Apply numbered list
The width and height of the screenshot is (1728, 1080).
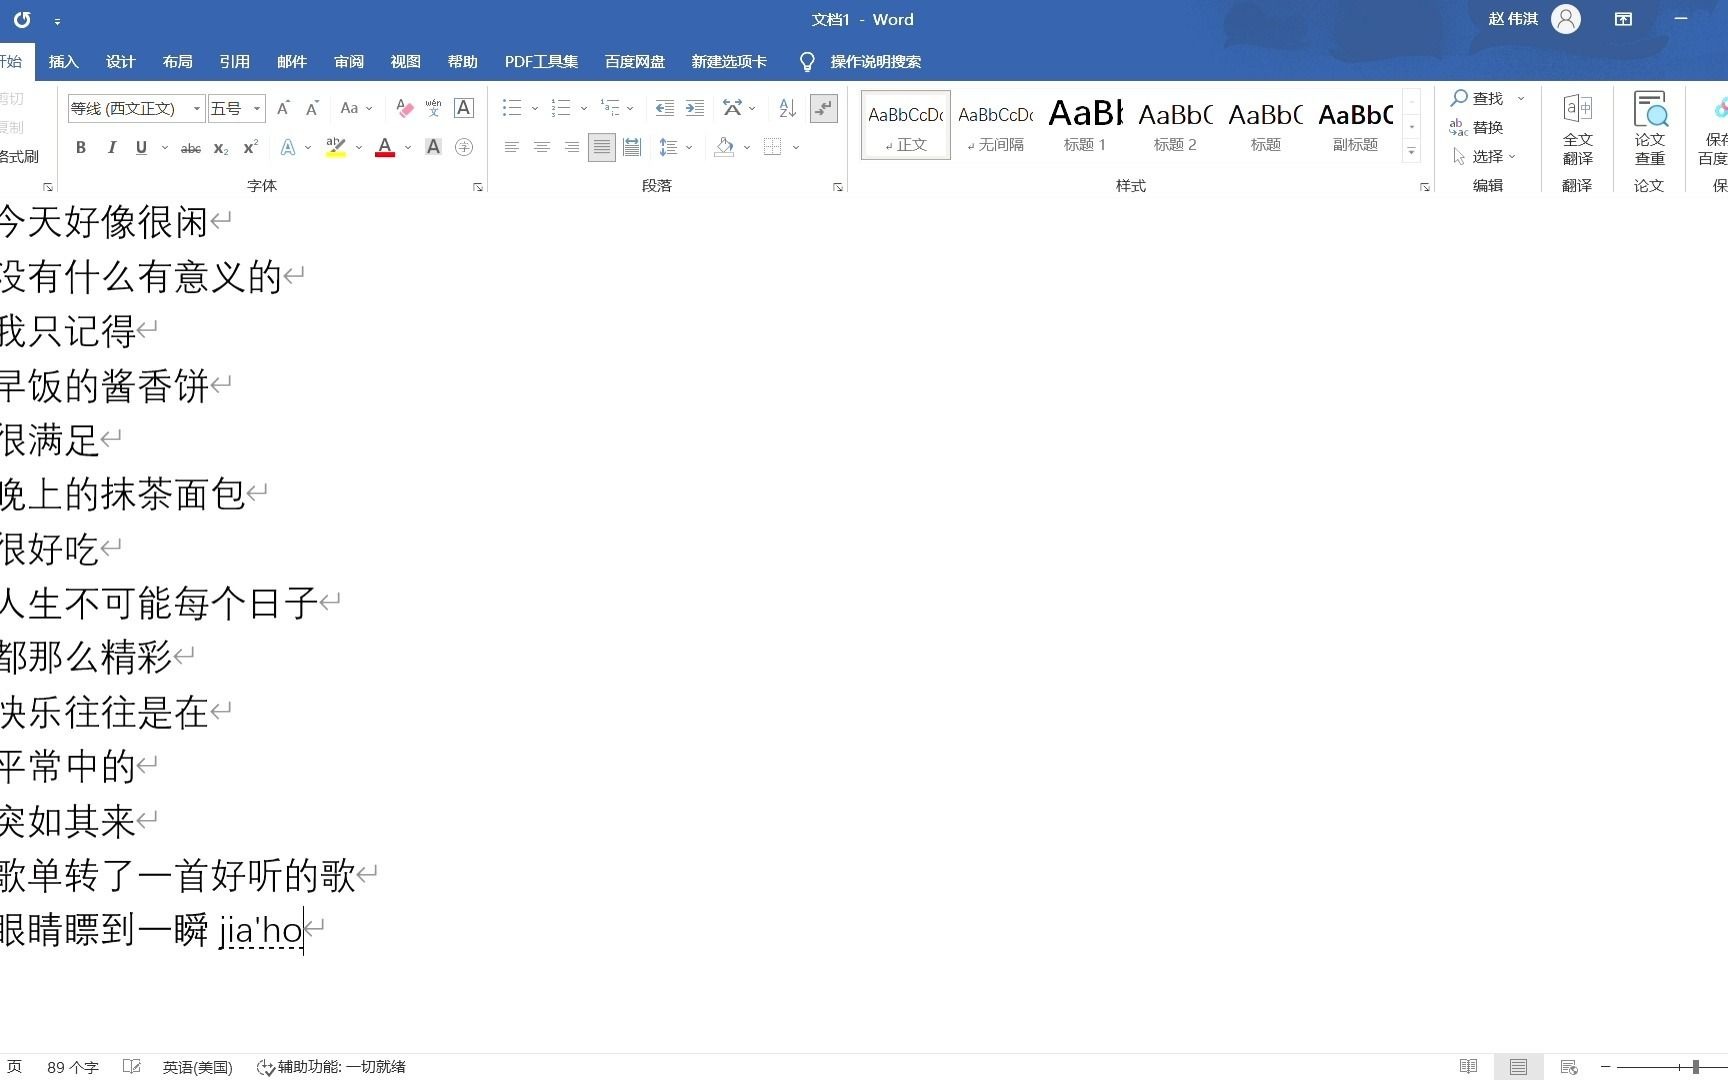[x=561, y=108]
